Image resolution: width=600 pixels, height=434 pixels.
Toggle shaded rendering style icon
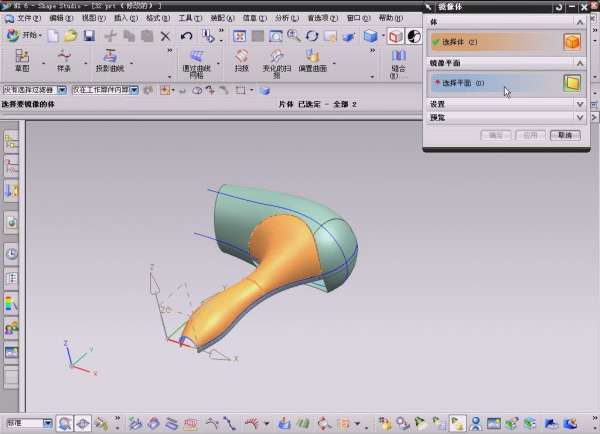point(372,36)
